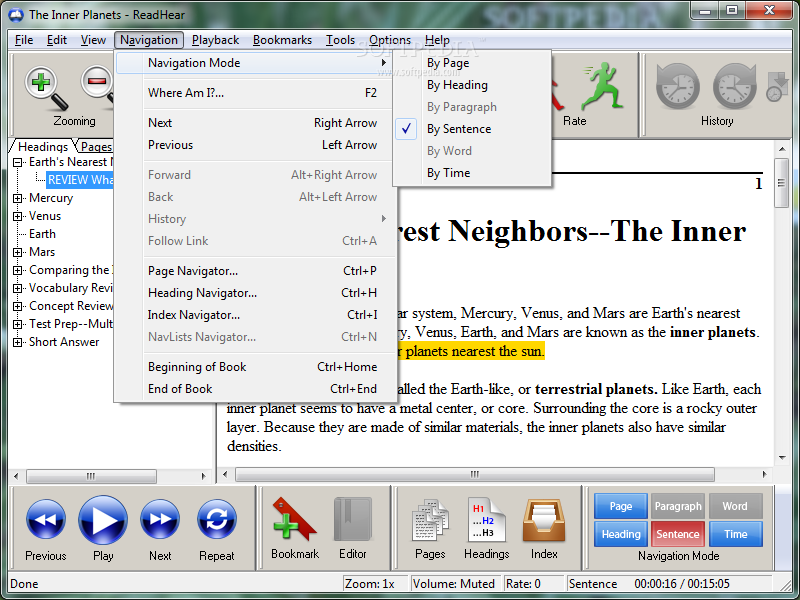Switch to the Headings tab
Screen dimensions: 800x600
click(42, 147)
